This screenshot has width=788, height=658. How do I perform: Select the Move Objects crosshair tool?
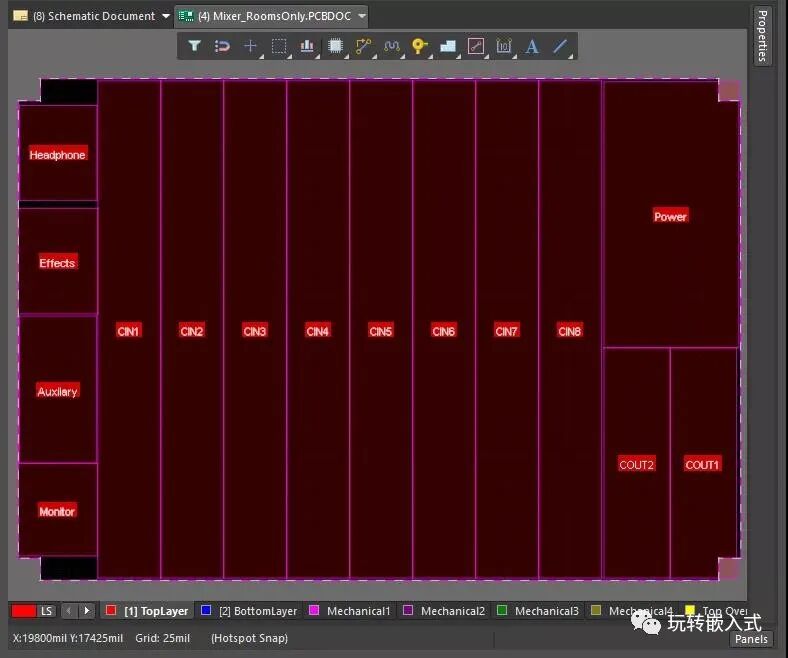coord(250,46)
